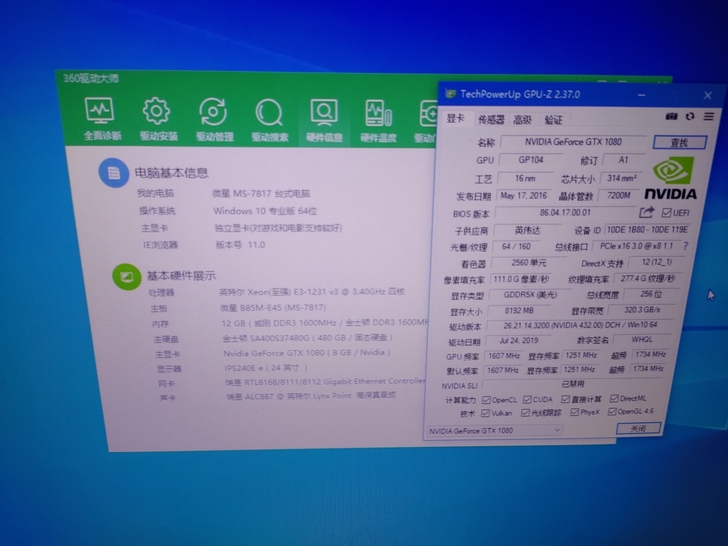Click the Jul 24, 2019 driver date
The height and width of the screenshot is (546, 728).
point(519,340)
